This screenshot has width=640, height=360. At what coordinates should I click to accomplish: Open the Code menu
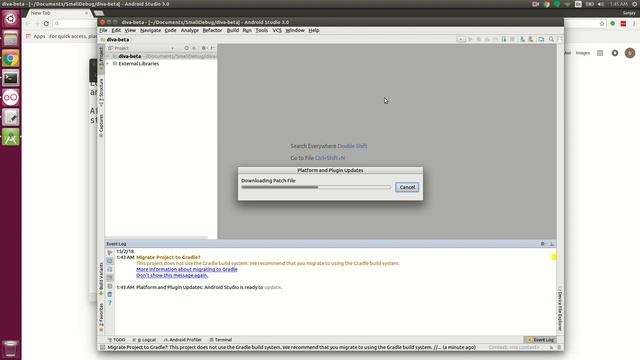pos(170,30)
